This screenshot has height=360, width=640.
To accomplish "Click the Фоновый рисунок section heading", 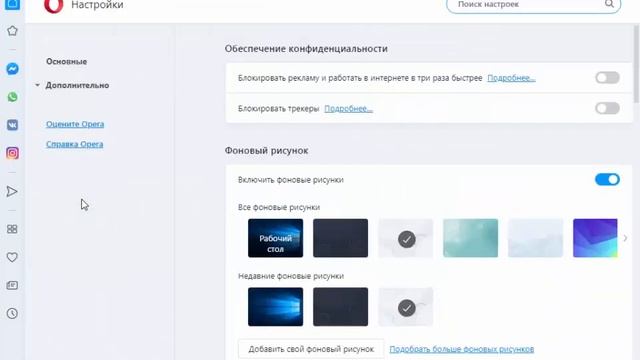I will [267, 151].
